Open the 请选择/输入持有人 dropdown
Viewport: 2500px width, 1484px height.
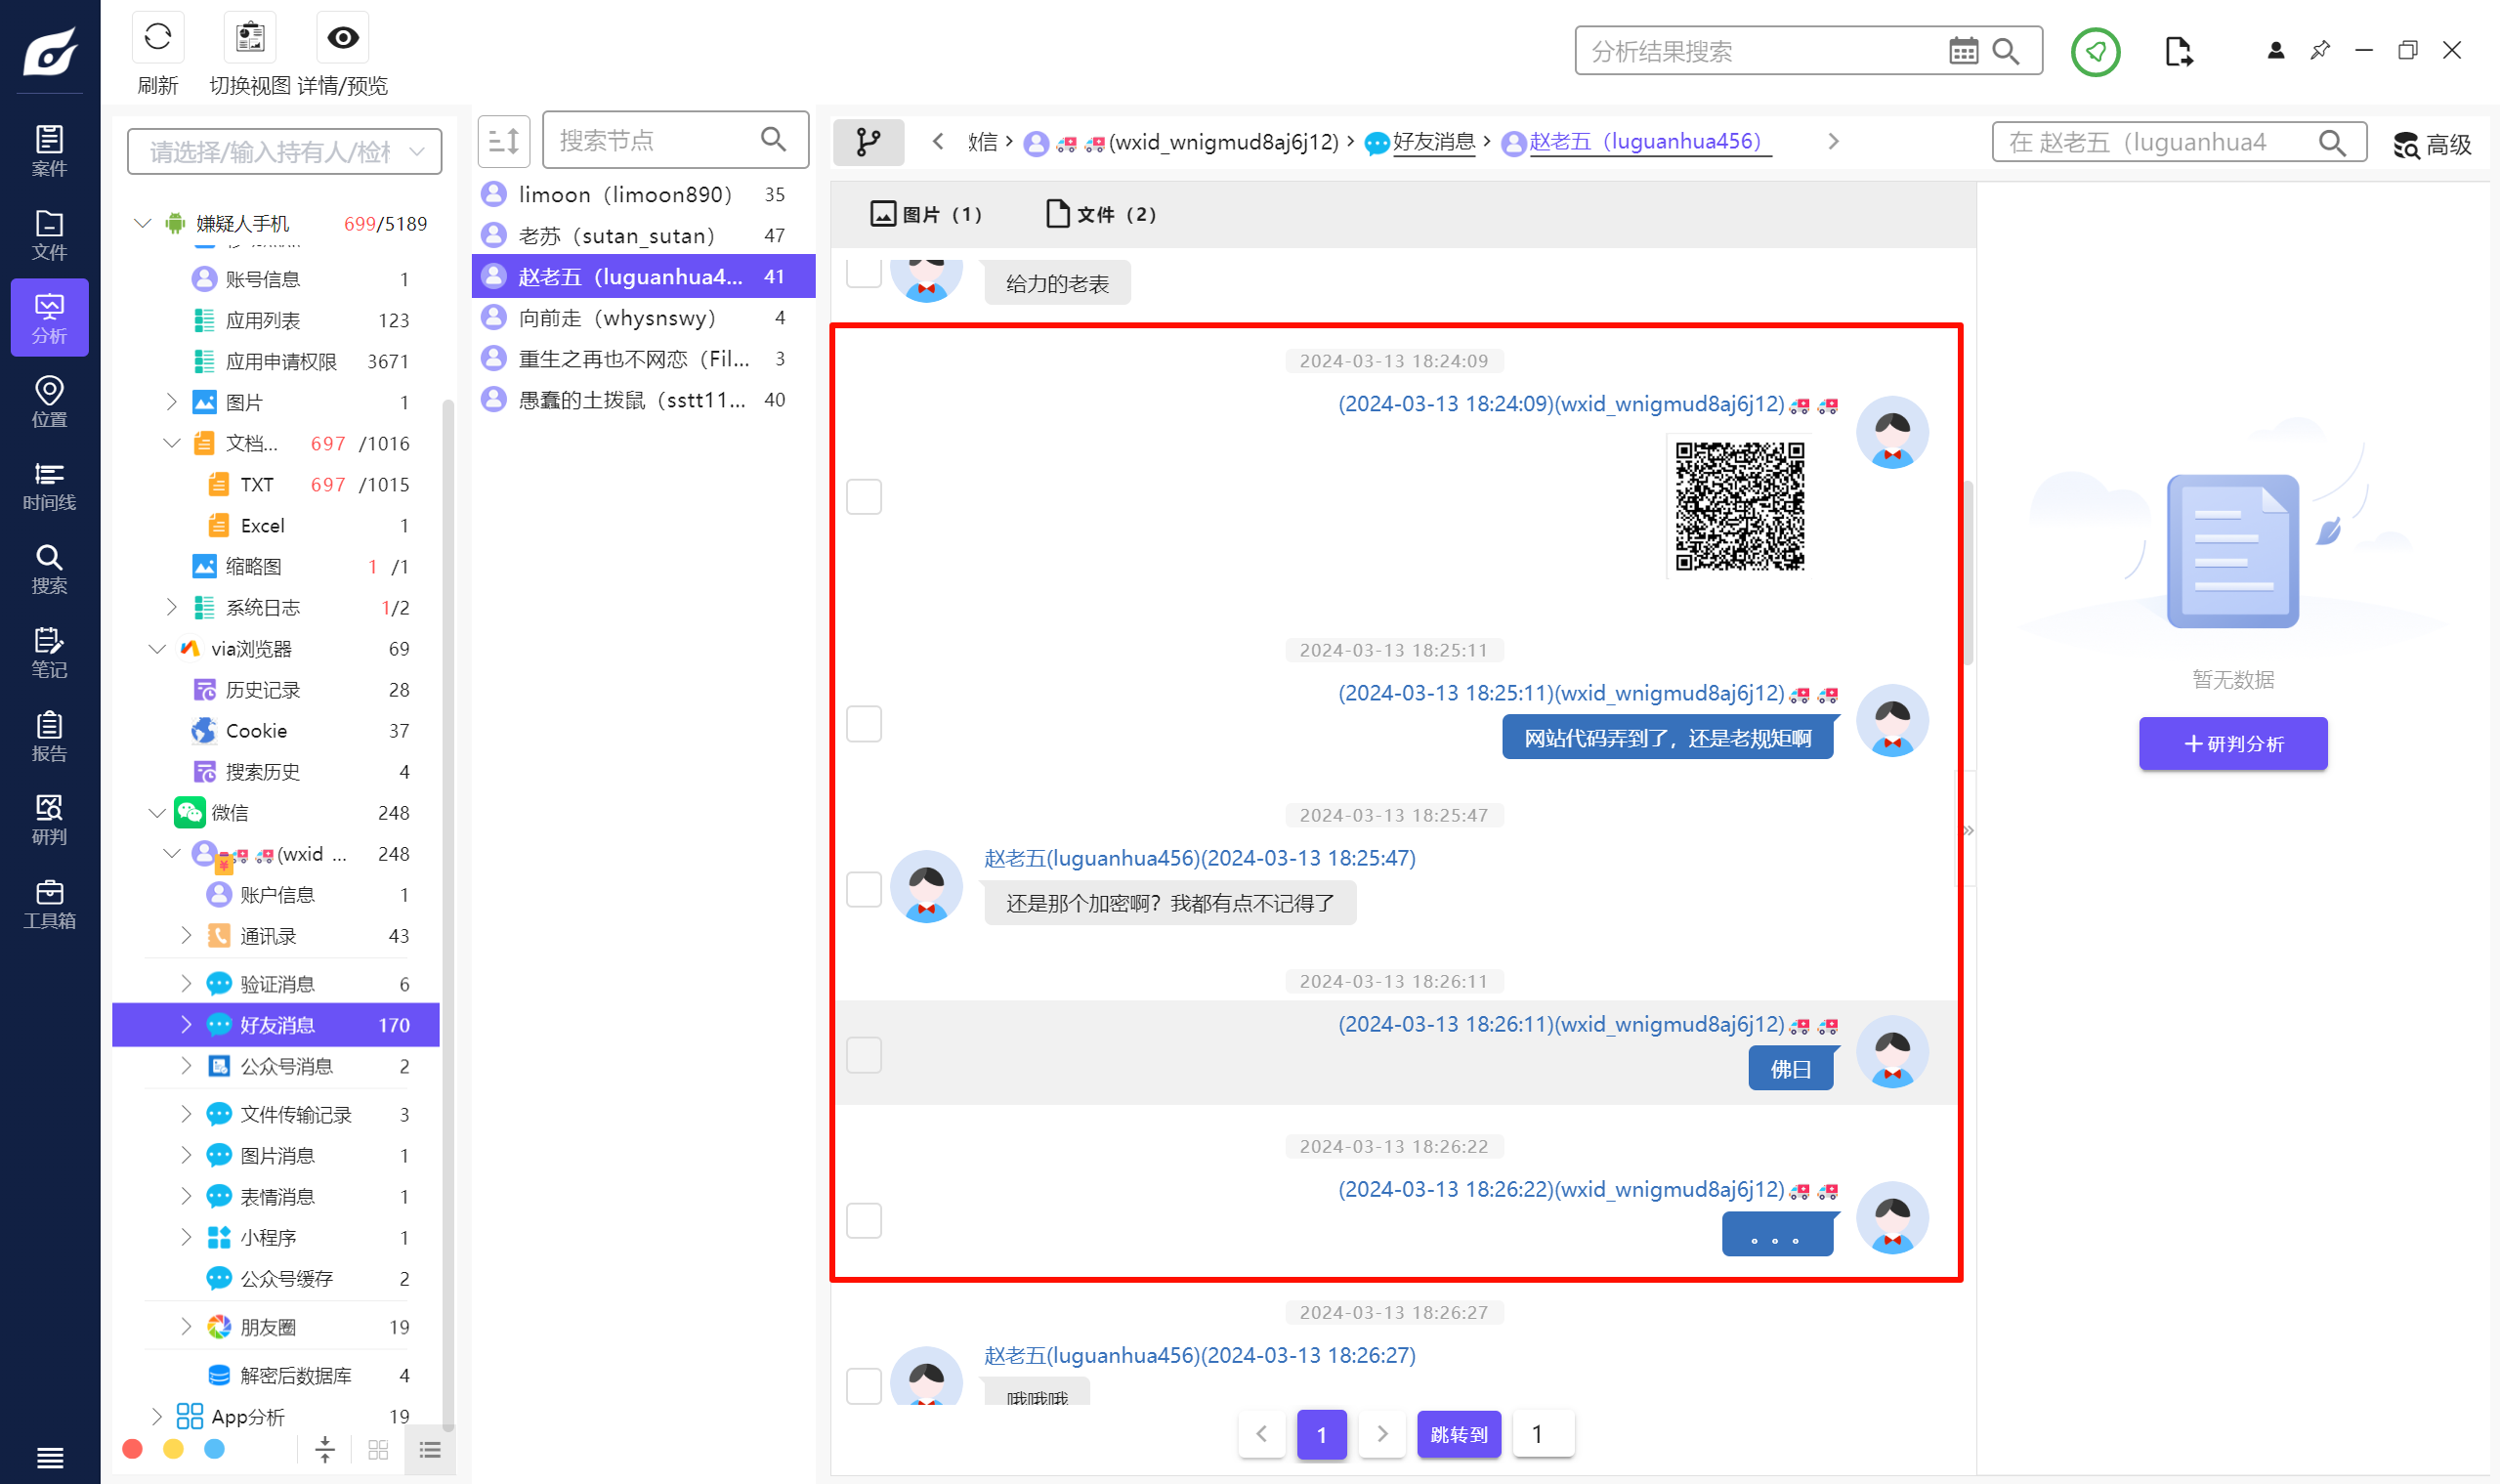point(284,151)
